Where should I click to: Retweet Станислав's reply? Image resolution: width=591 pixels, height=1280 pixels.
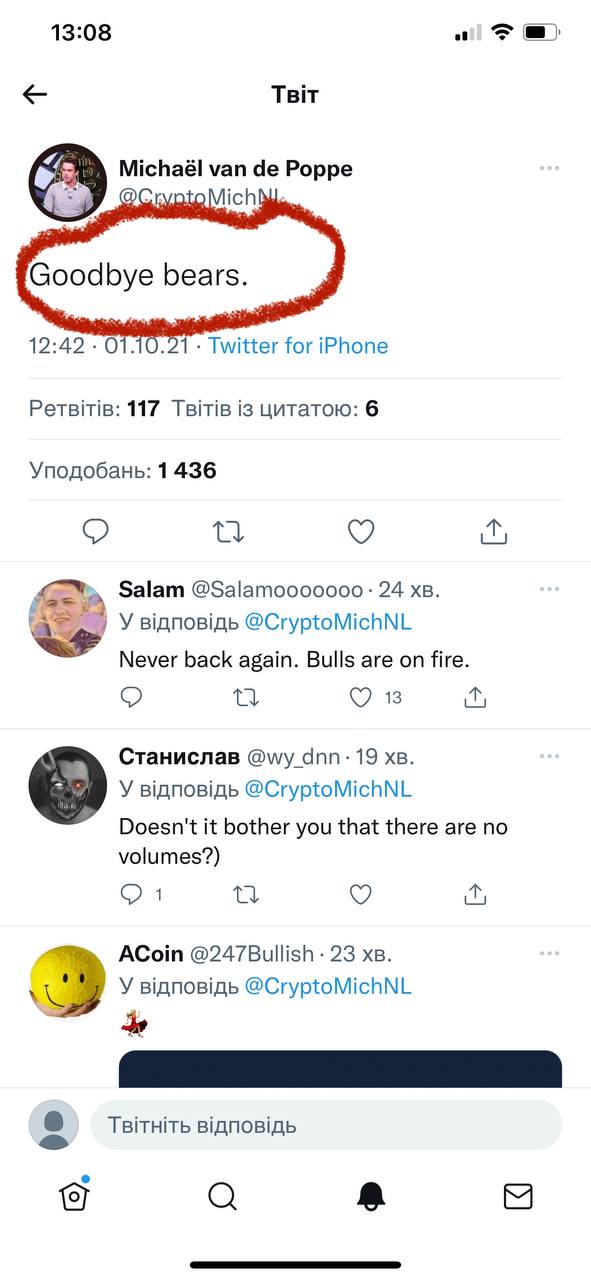246,894
